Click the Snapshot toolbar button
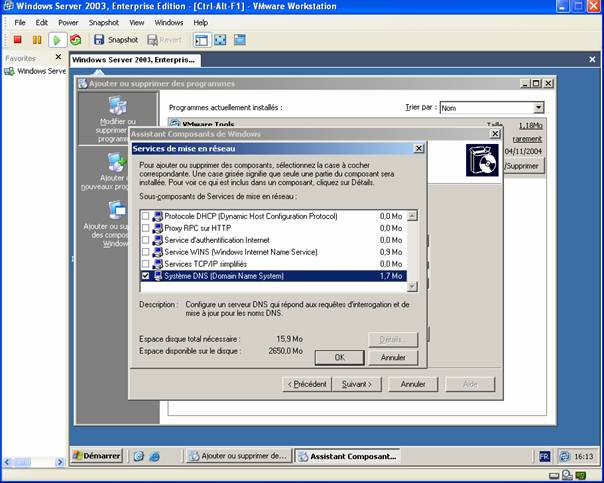604x483 pixels. [x=116, y=40]
